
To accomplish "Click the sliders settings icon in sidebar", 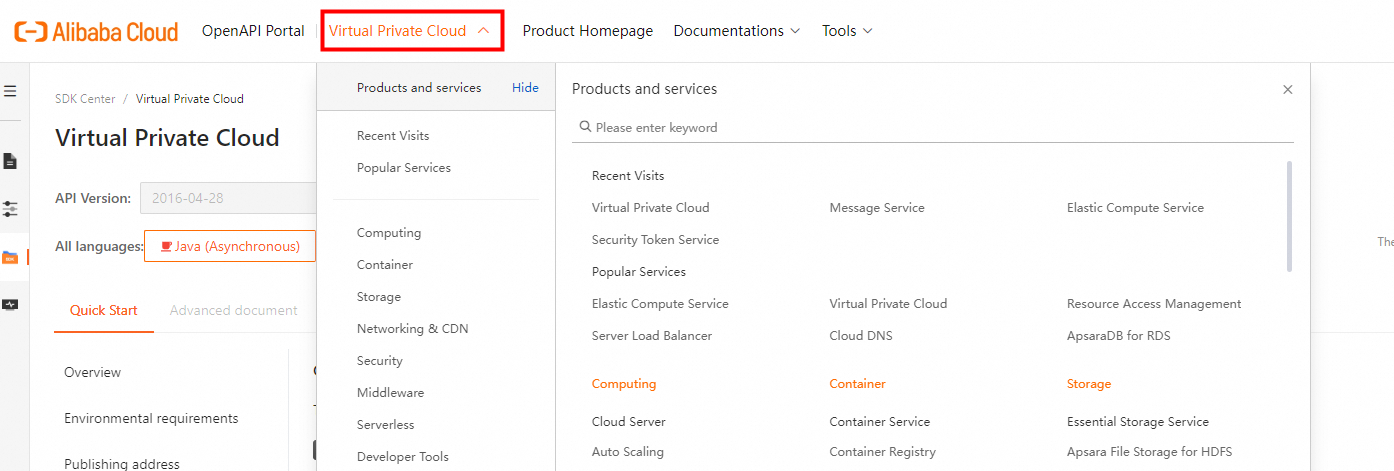I will pyautogui.click(x=10, y=209).
